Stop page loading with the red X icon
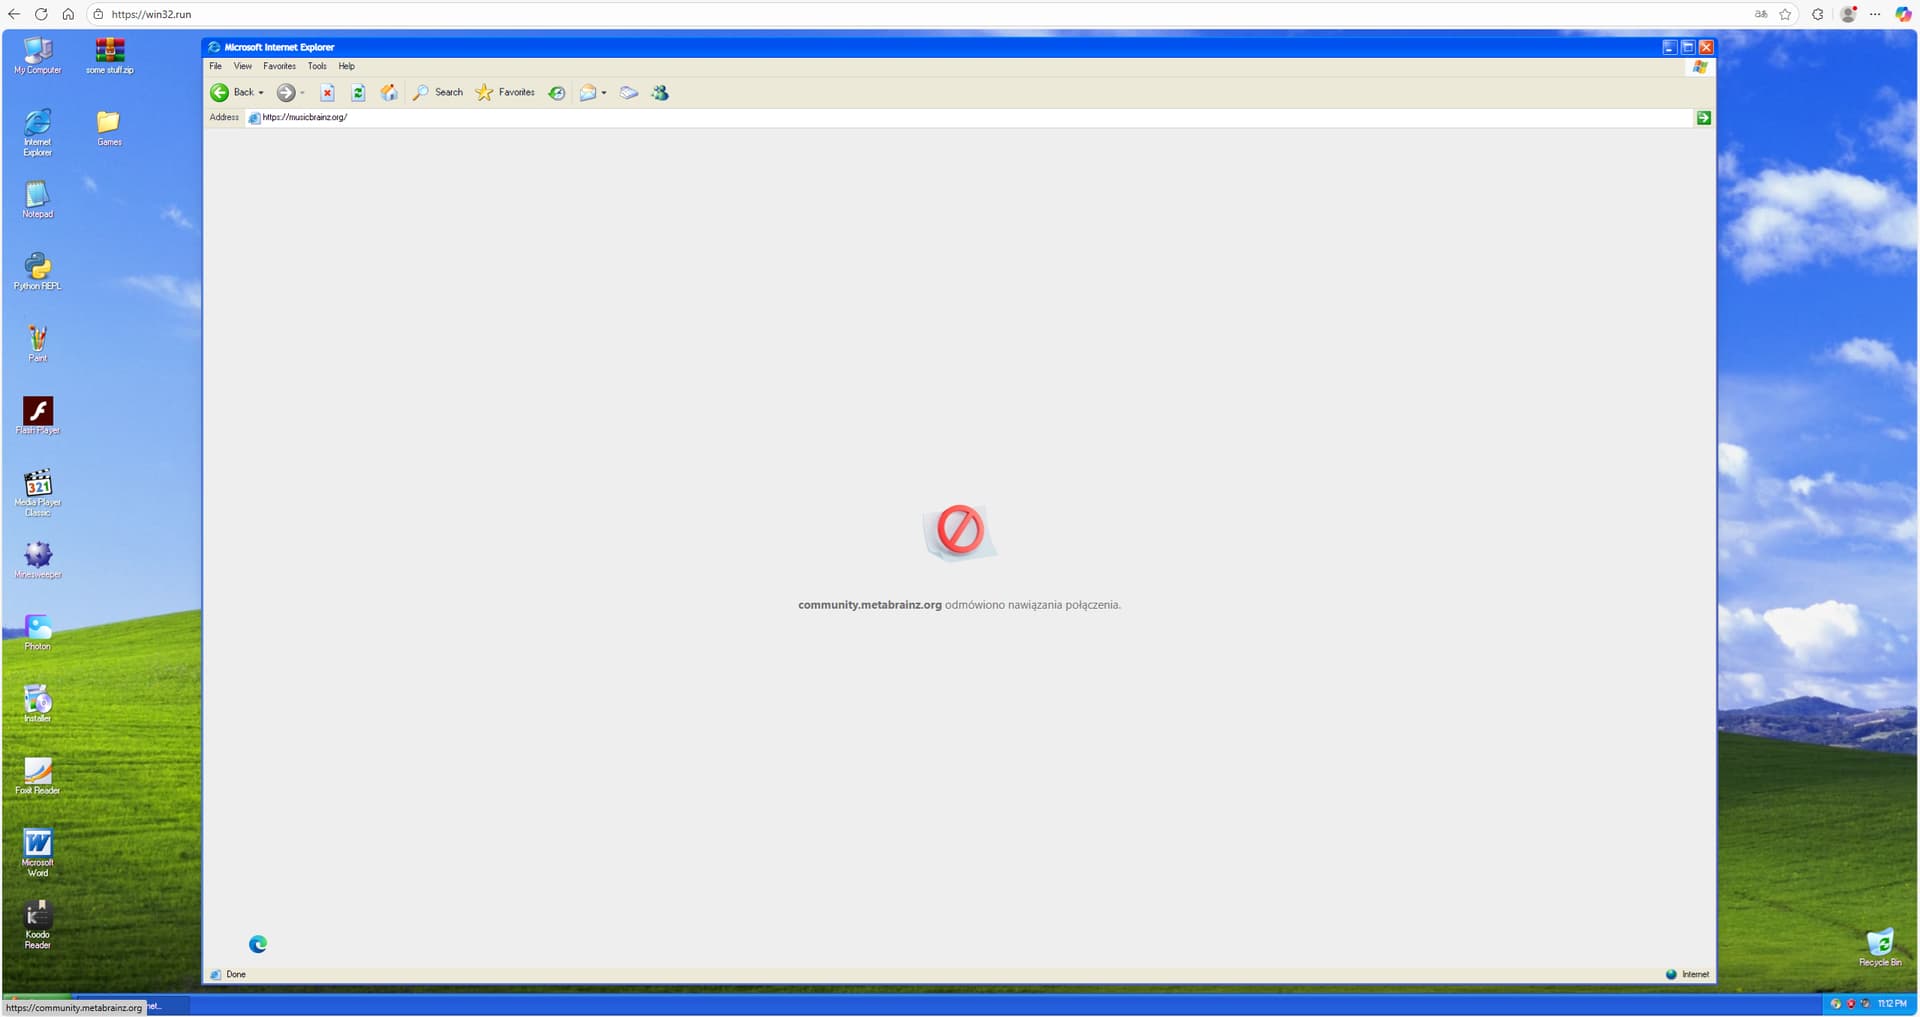 tap(327, 93)
